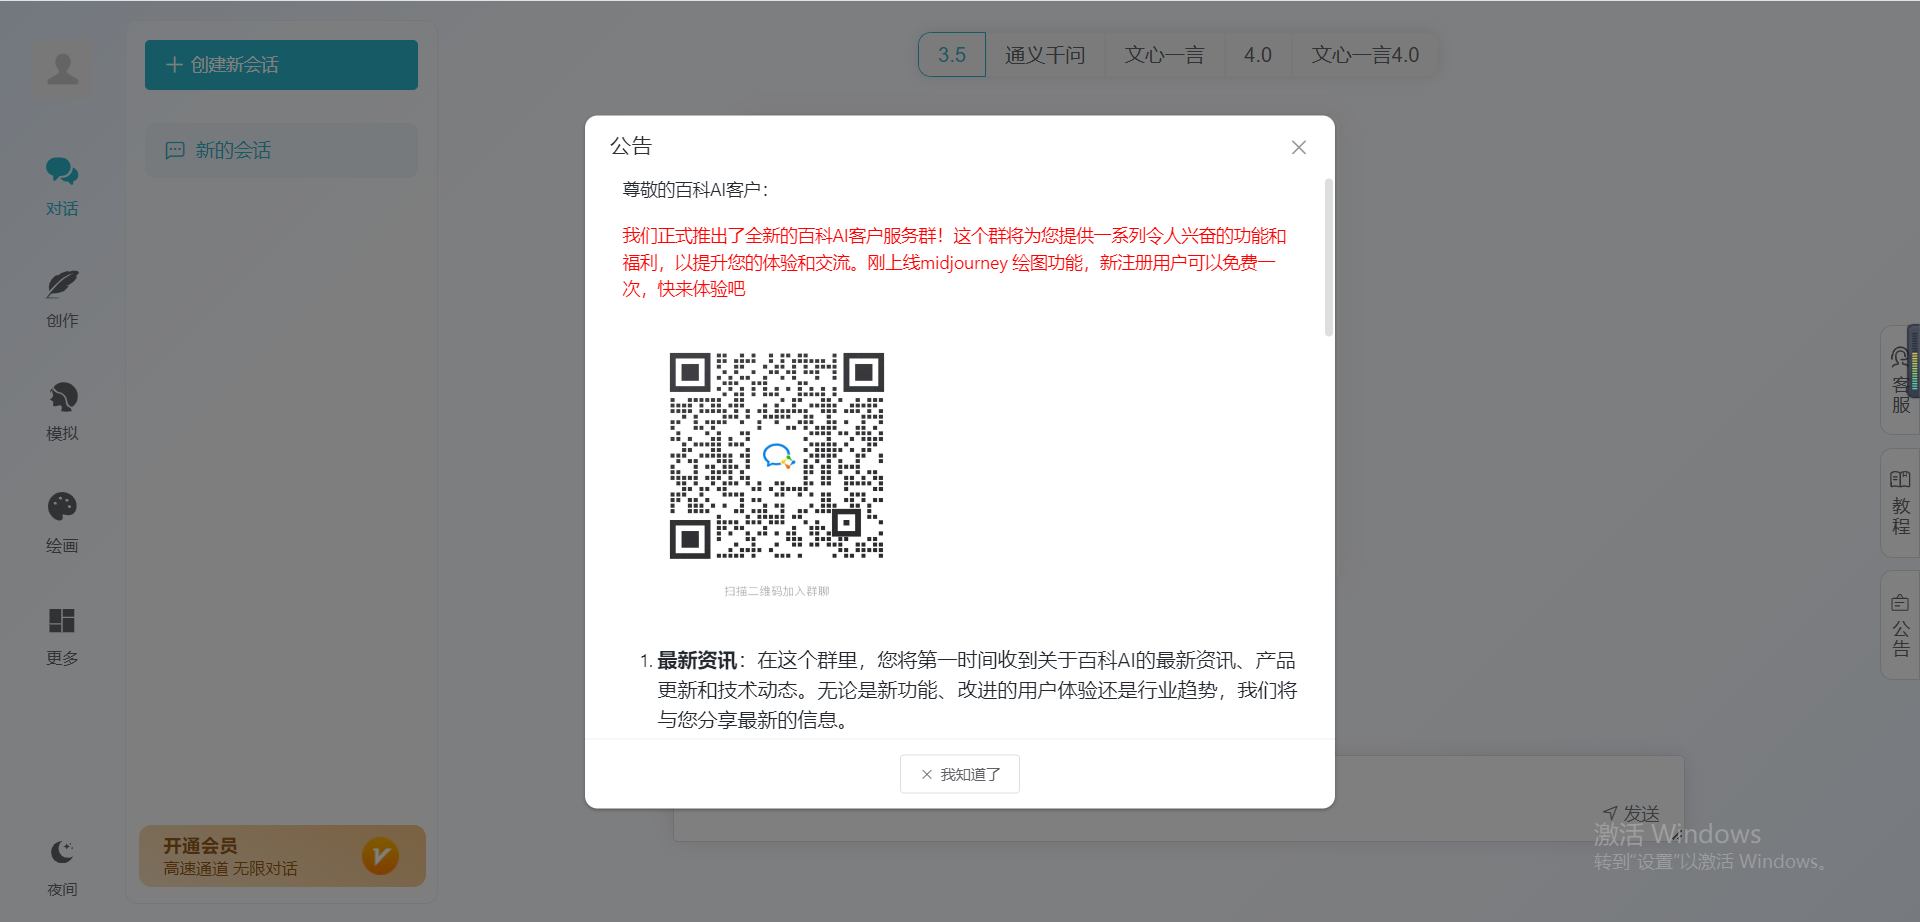
Task: Switch to the 通义千问 model tab
Action: (1045, 55)
